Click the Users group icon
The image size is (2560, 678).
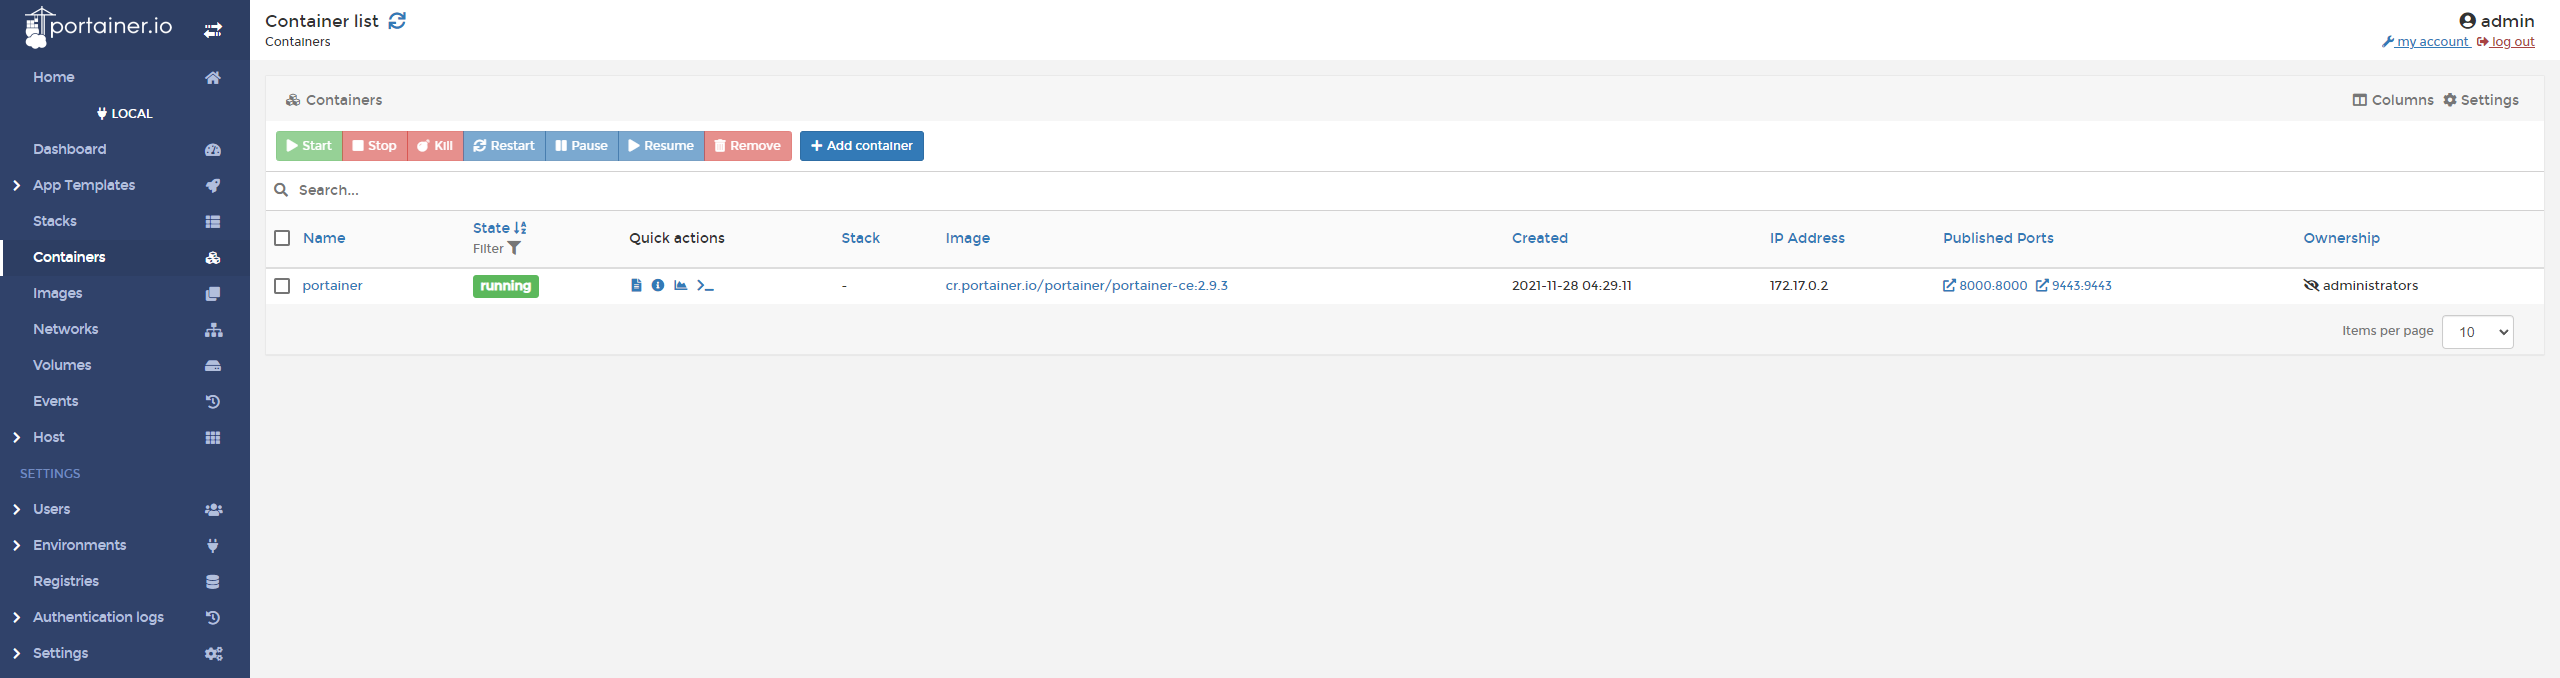click(213, 510)
